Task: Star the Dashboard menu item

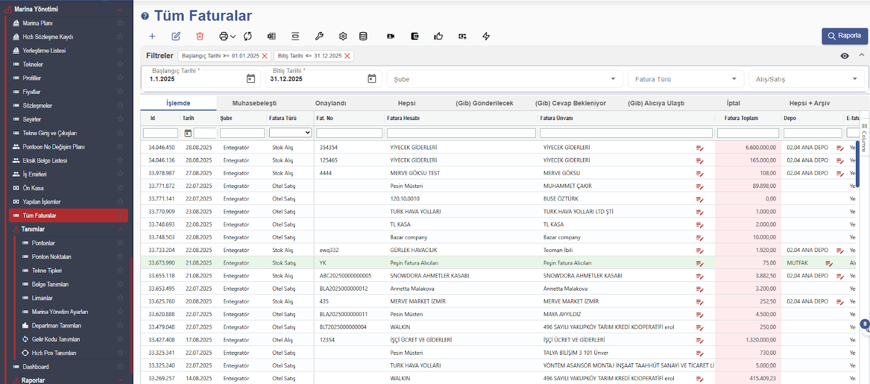Action: 120,367
